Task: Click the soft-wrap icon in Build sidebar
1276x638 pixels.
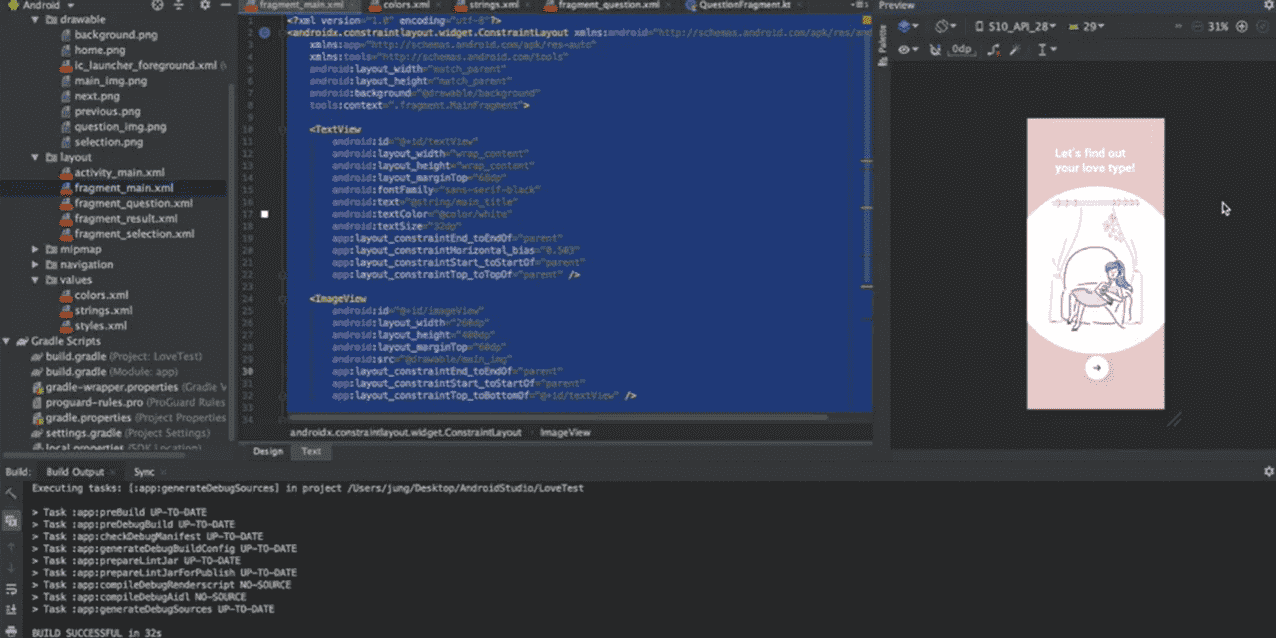Action: pos(10,589)
